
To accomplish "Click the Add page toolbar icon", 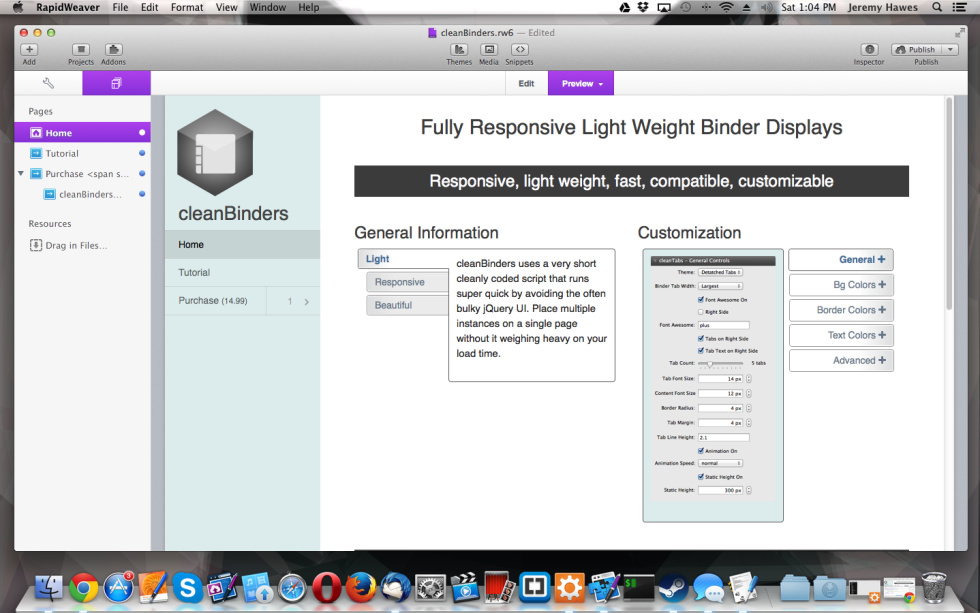I will (x=29, y=49).
